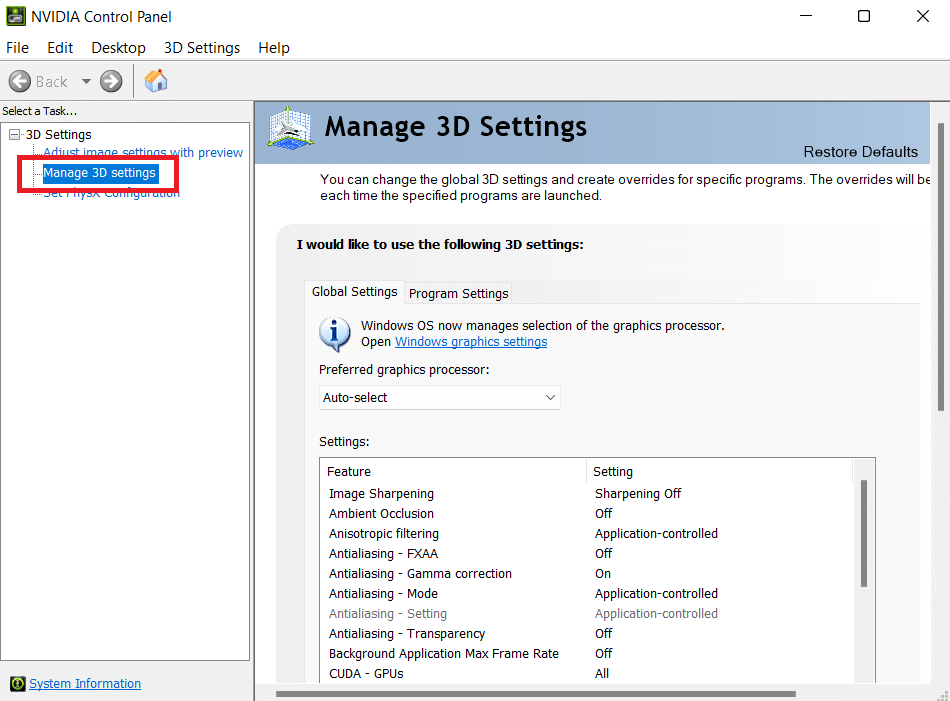Open the File menu
This screenshot has width=950, height=701.
(x=18, y=48)
